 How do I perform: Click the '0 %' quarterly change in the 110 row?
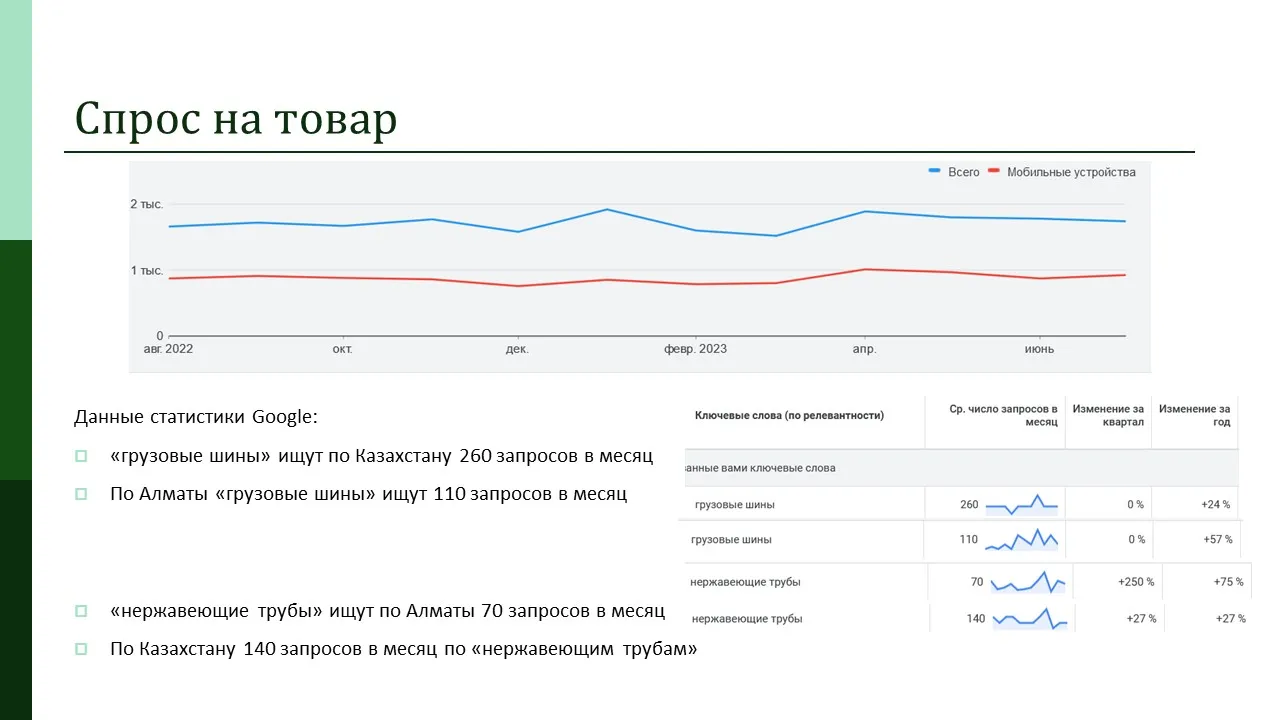1136,540
